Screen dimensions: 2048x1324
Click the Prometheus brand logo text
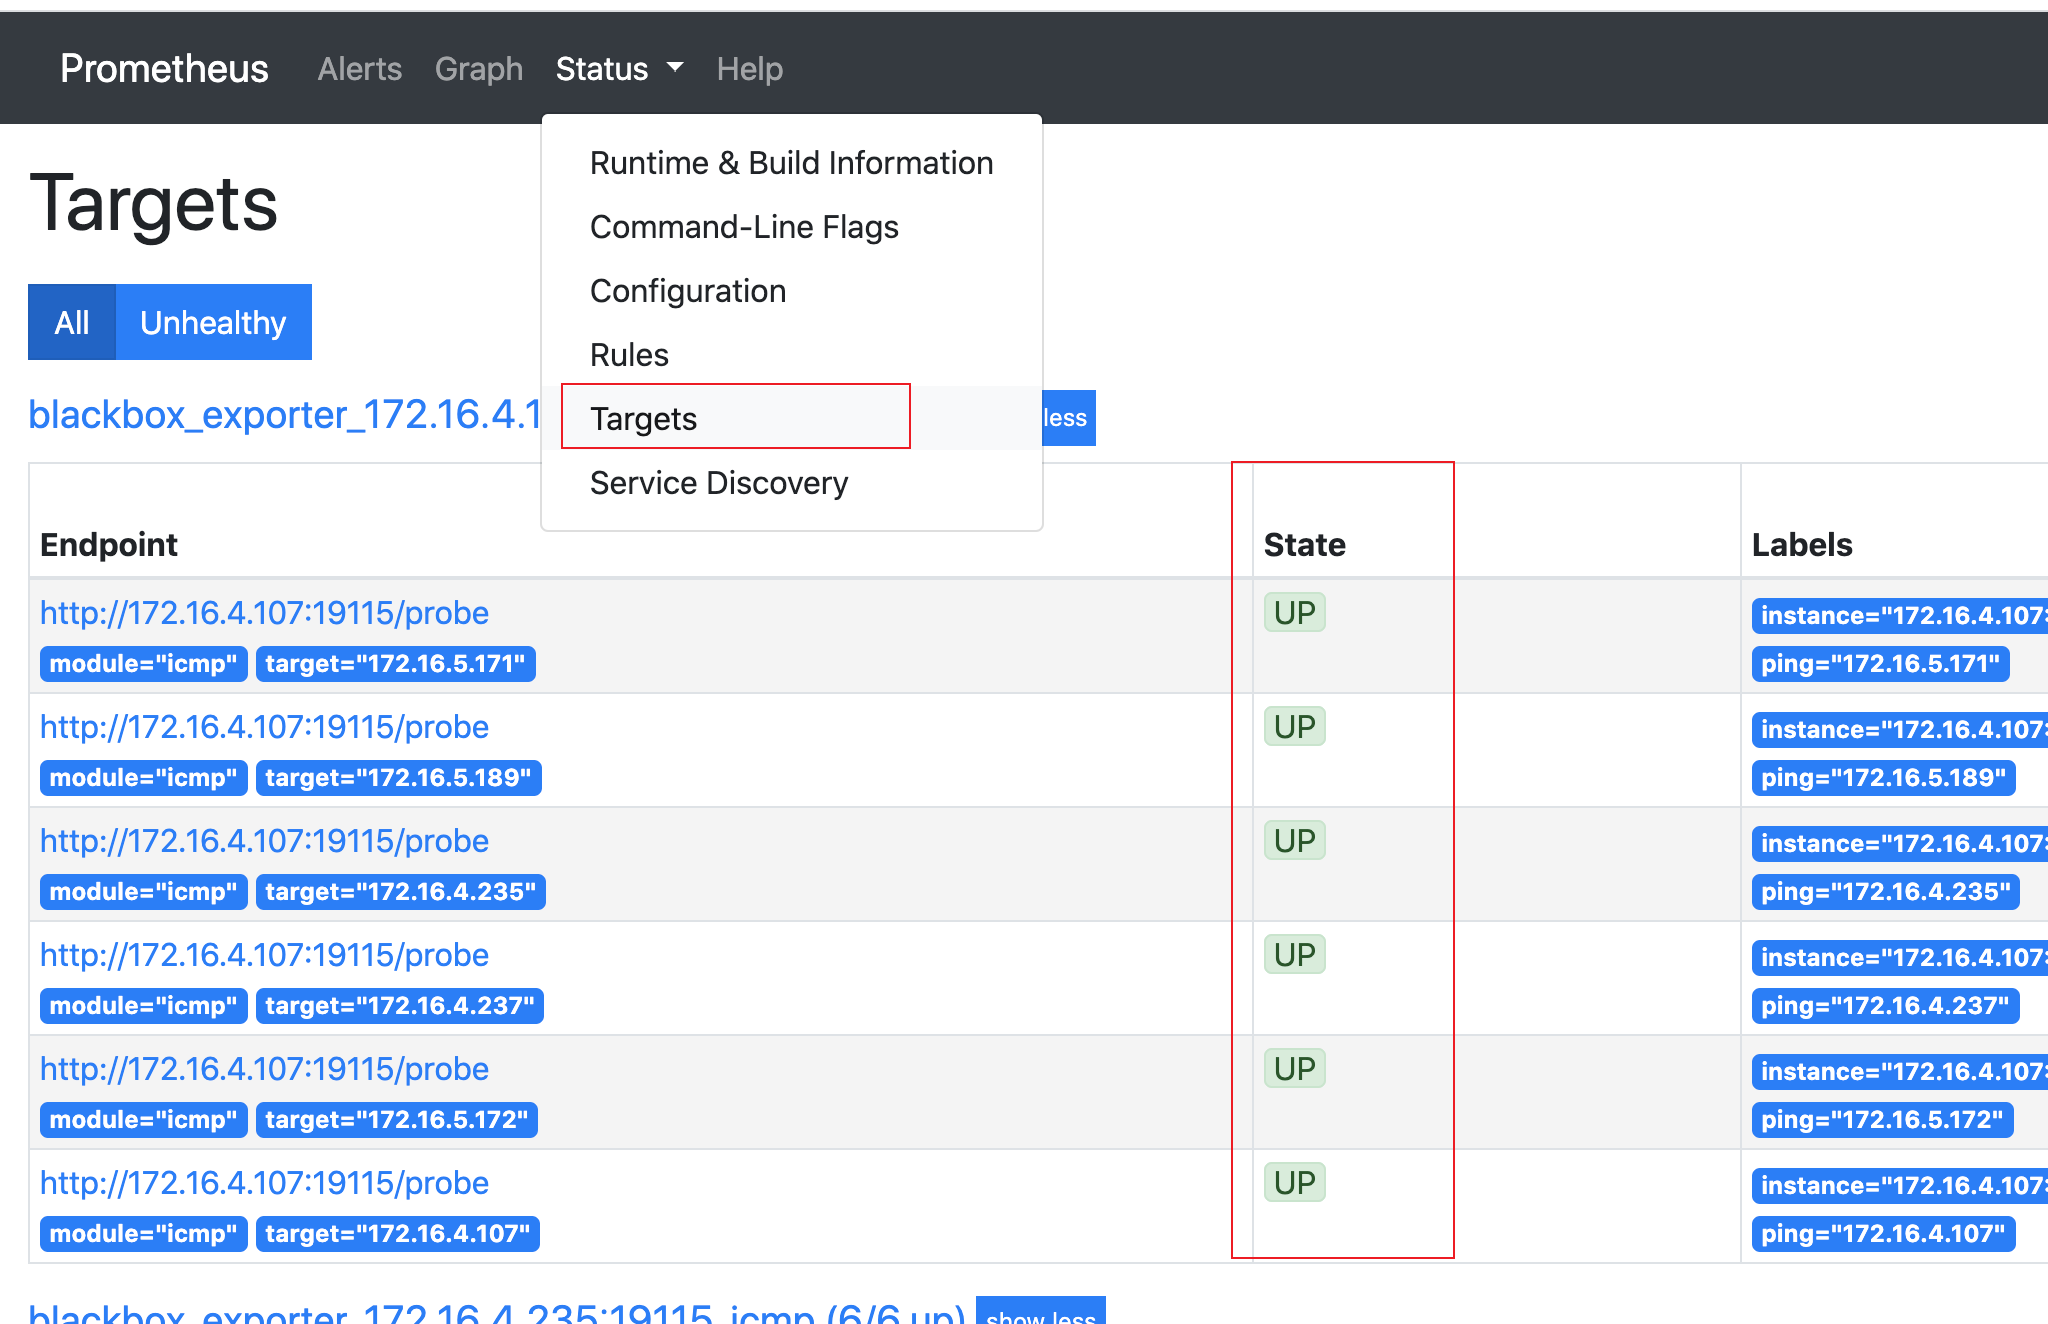click(164, 69)
